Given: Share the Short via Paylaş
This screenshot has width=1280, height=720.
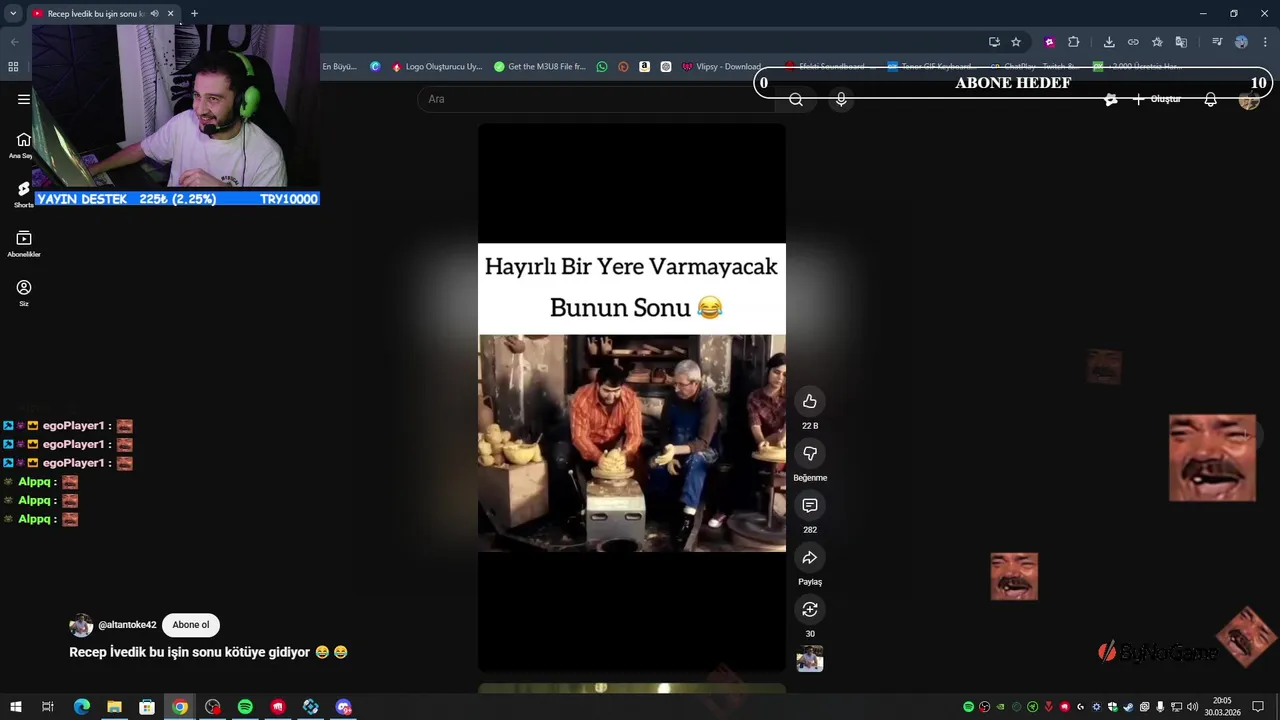Looking at the screenshot, I should click(810, 557).
